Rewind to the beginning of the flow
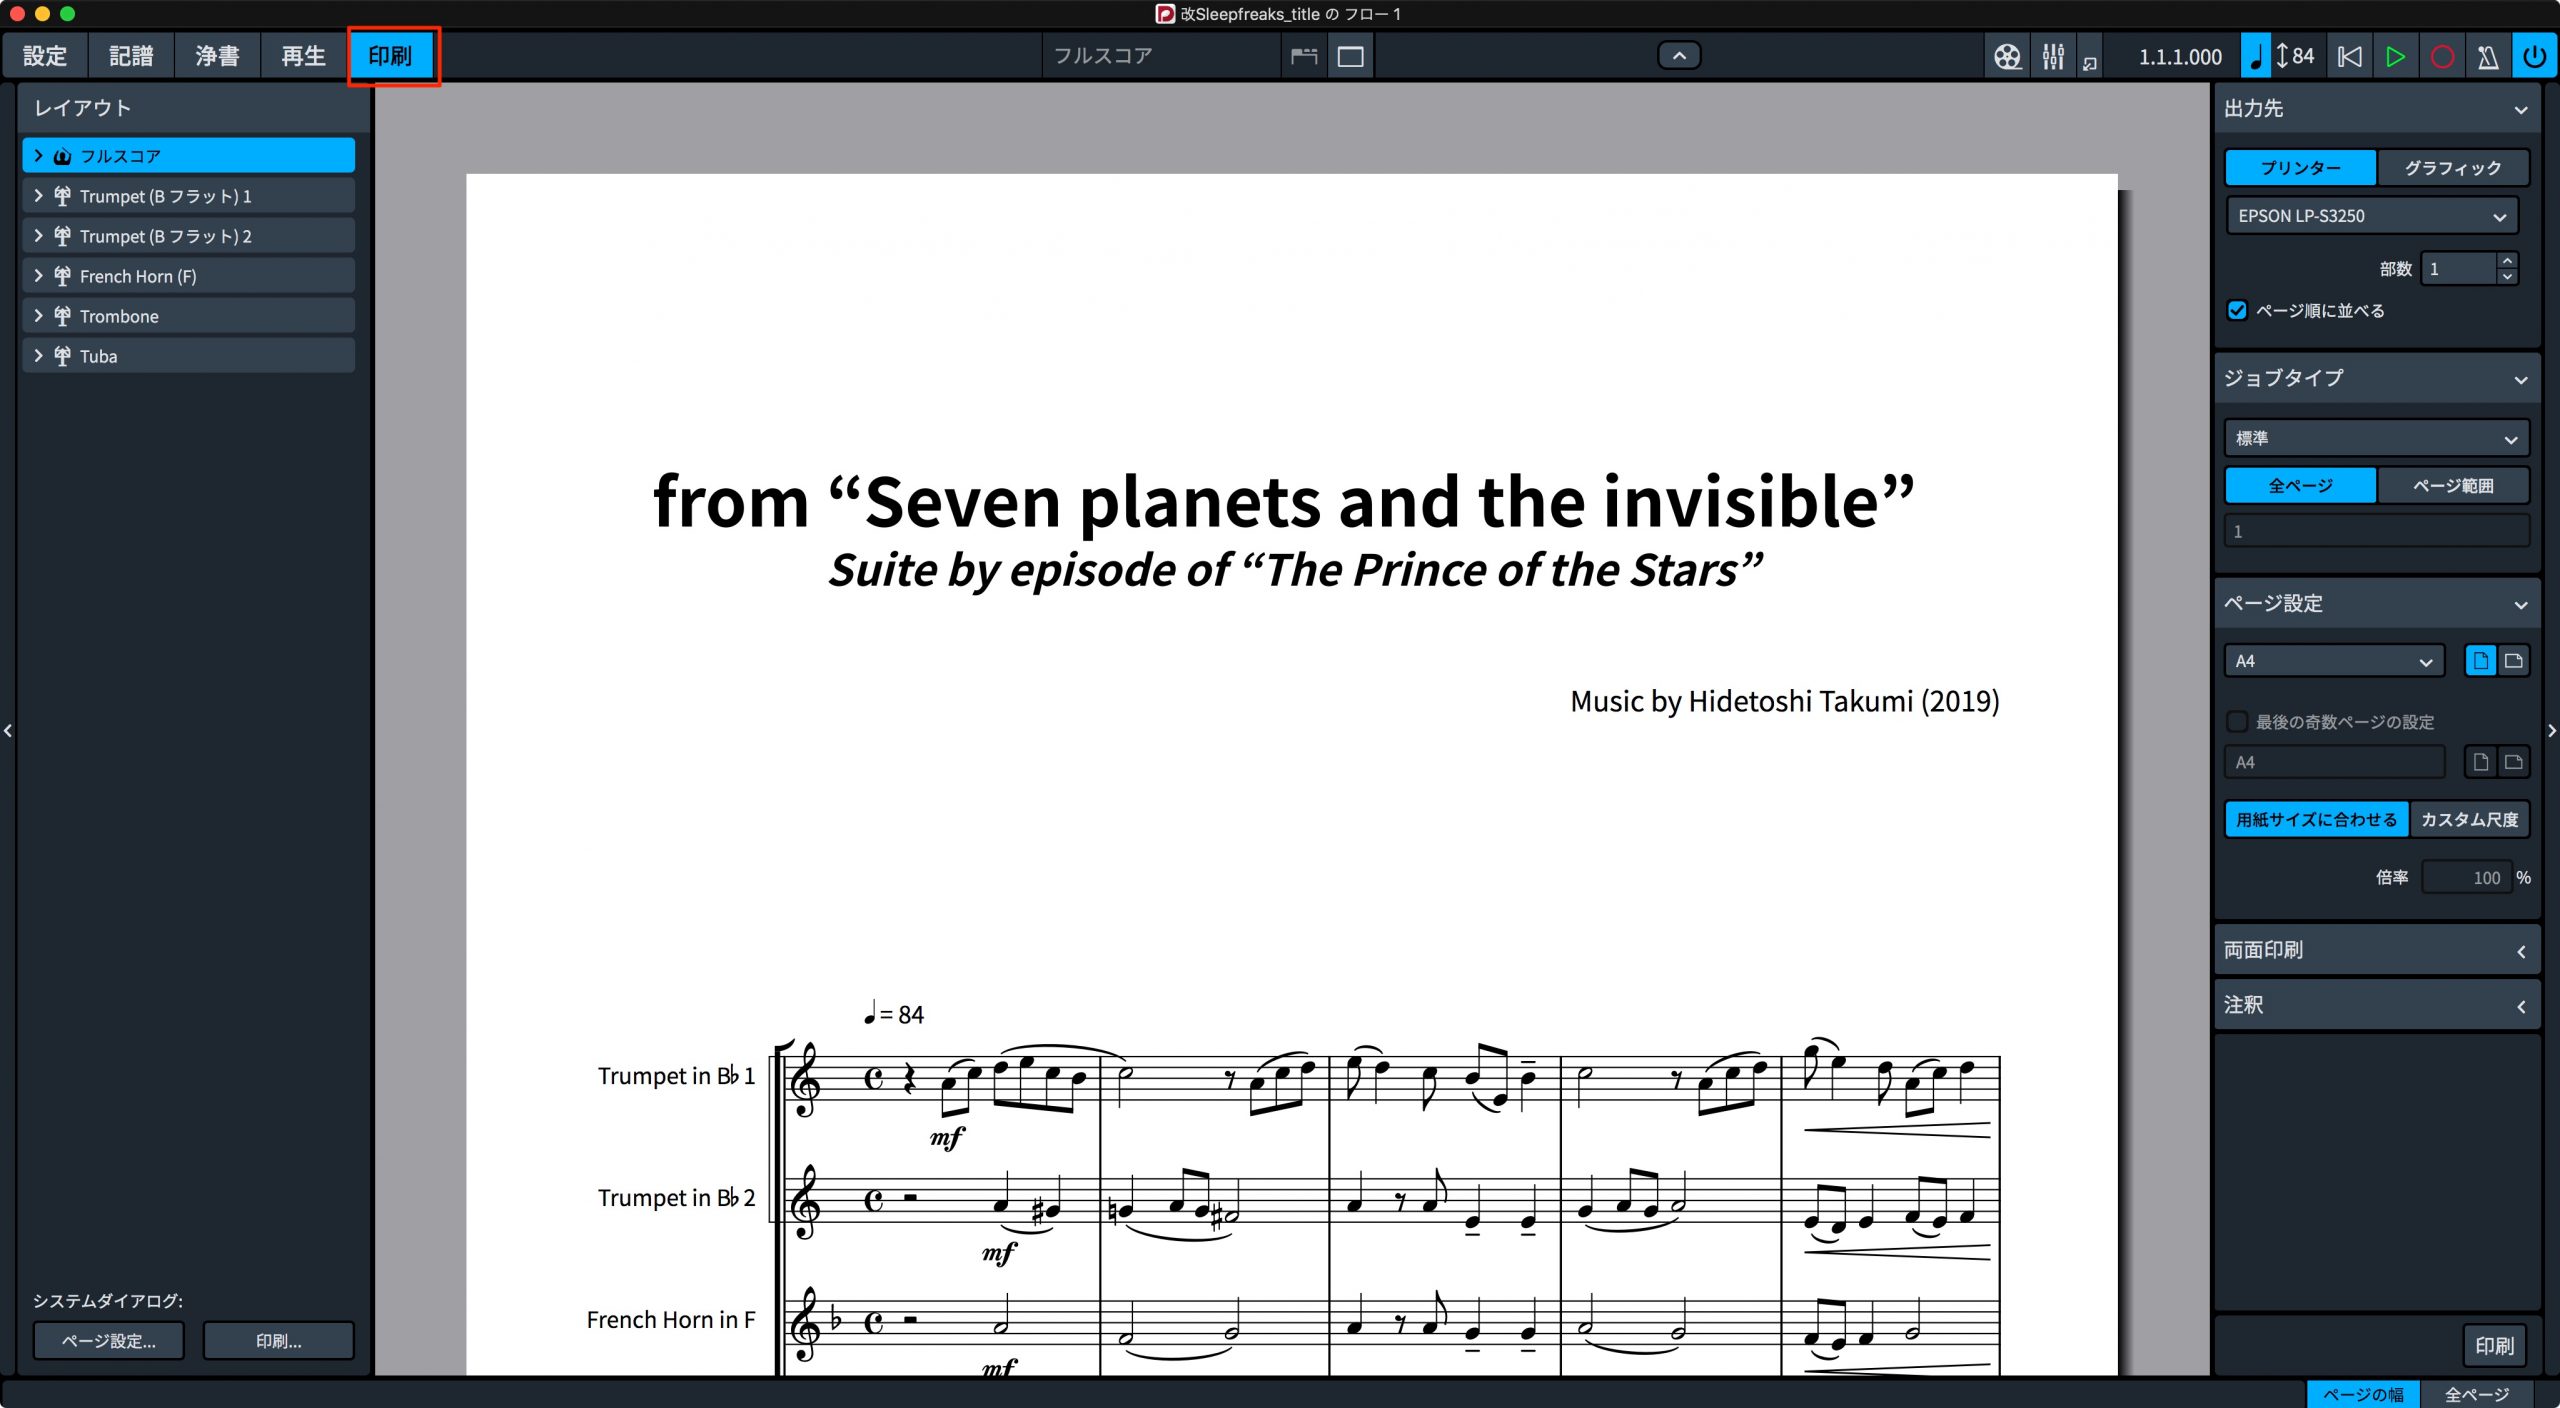This screenshot has width=2560, height=1408. point(2349,56)
